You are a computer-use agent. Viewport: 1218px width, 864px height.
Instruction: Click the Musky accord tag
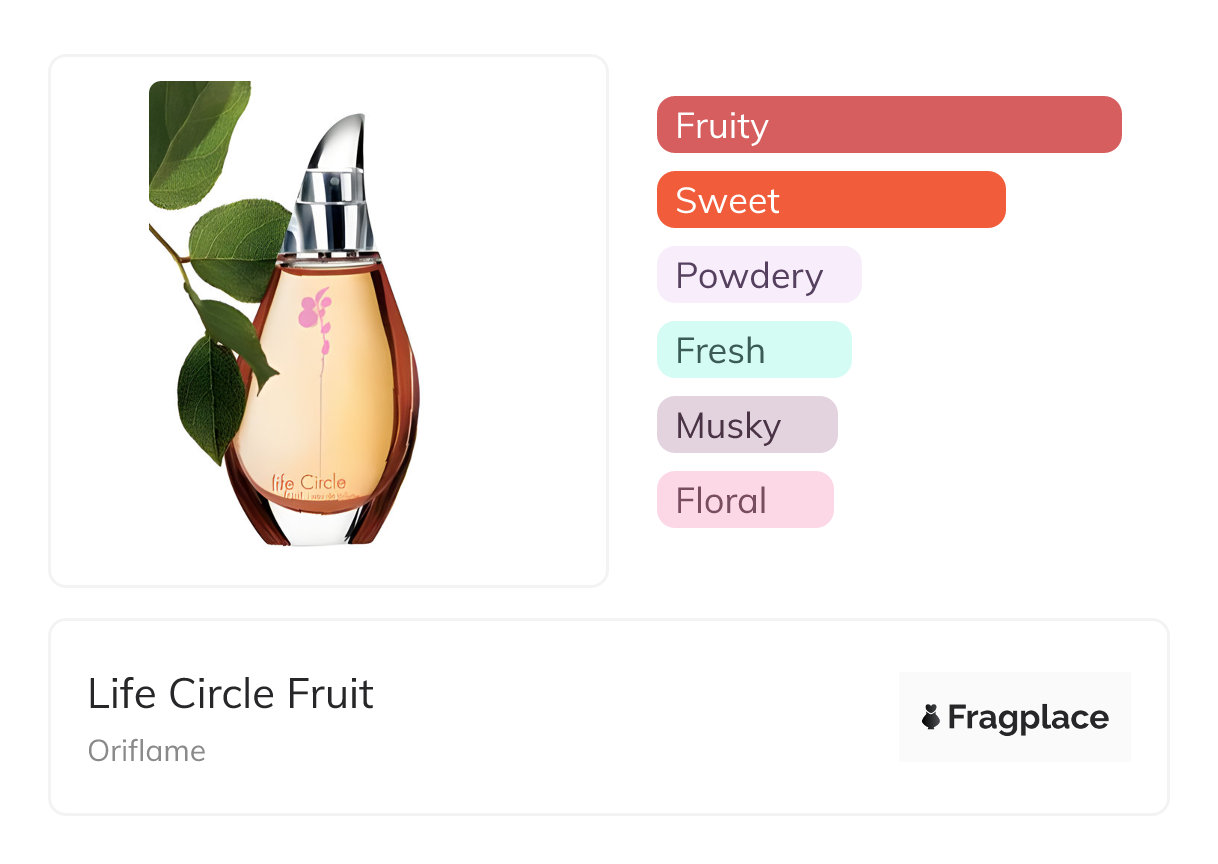click(747, 425)
